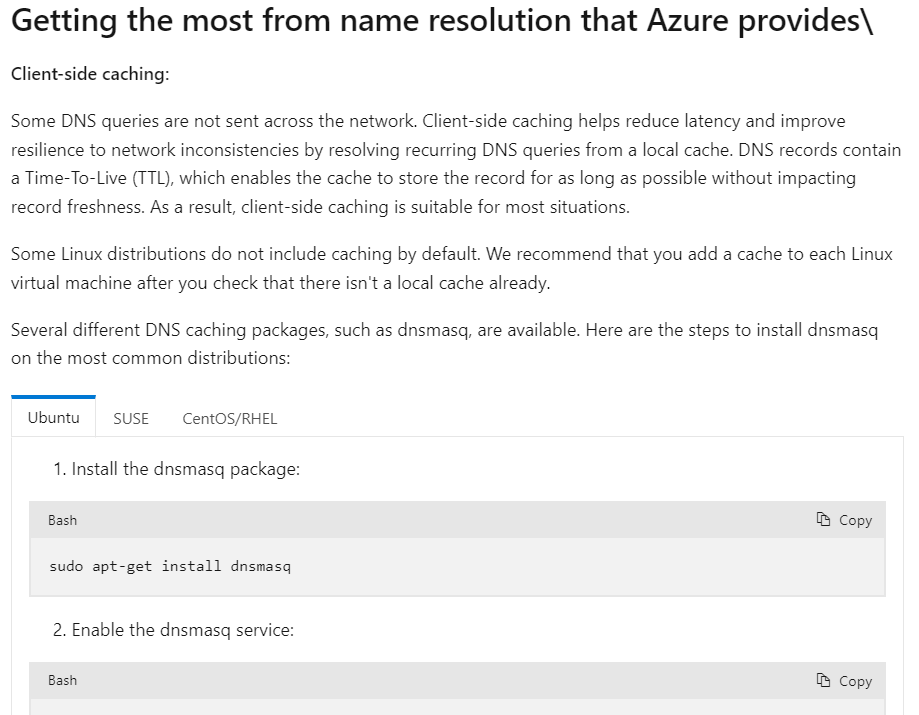Switch to the Ubuntu tab

coord(53,417)
